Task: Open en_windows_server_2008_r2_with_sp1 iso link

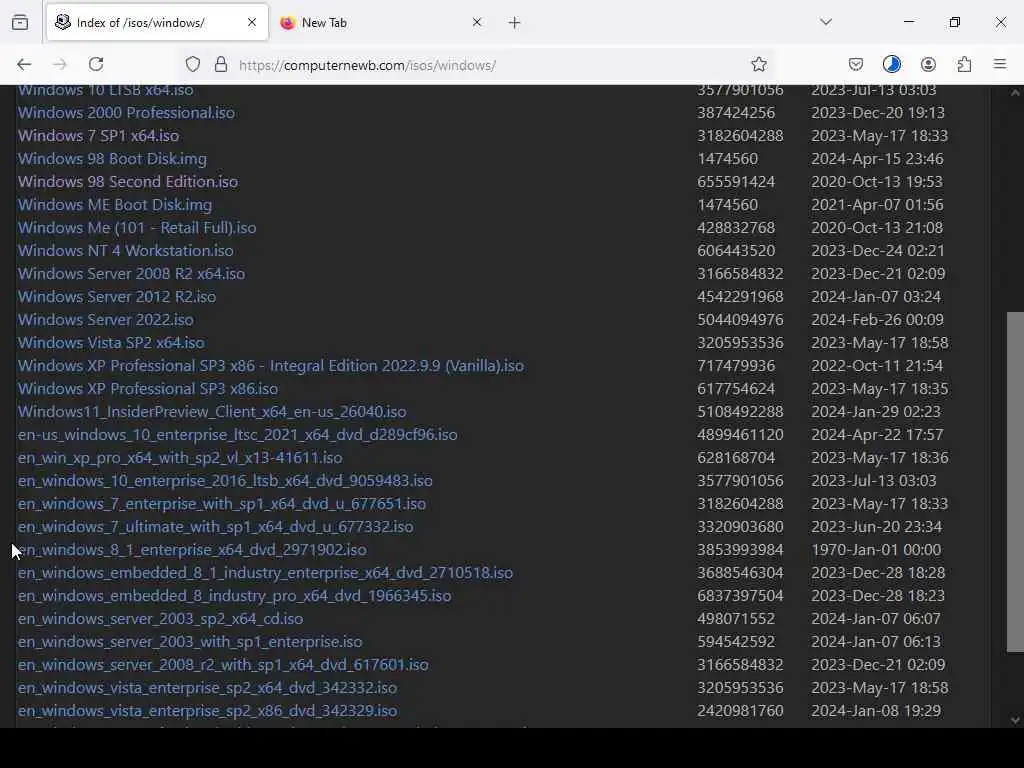Action: pos(223,664)
